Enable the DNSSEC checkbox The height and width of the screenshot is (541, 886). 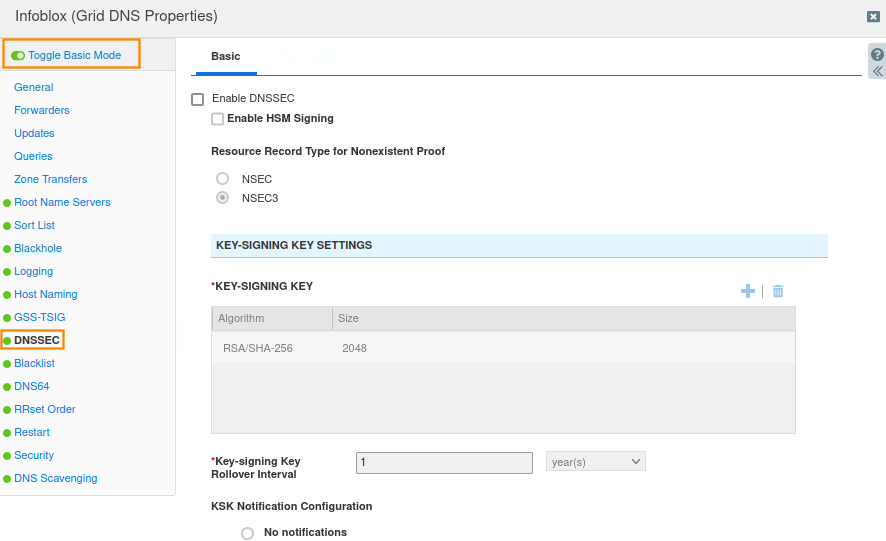tap(197, 99)
